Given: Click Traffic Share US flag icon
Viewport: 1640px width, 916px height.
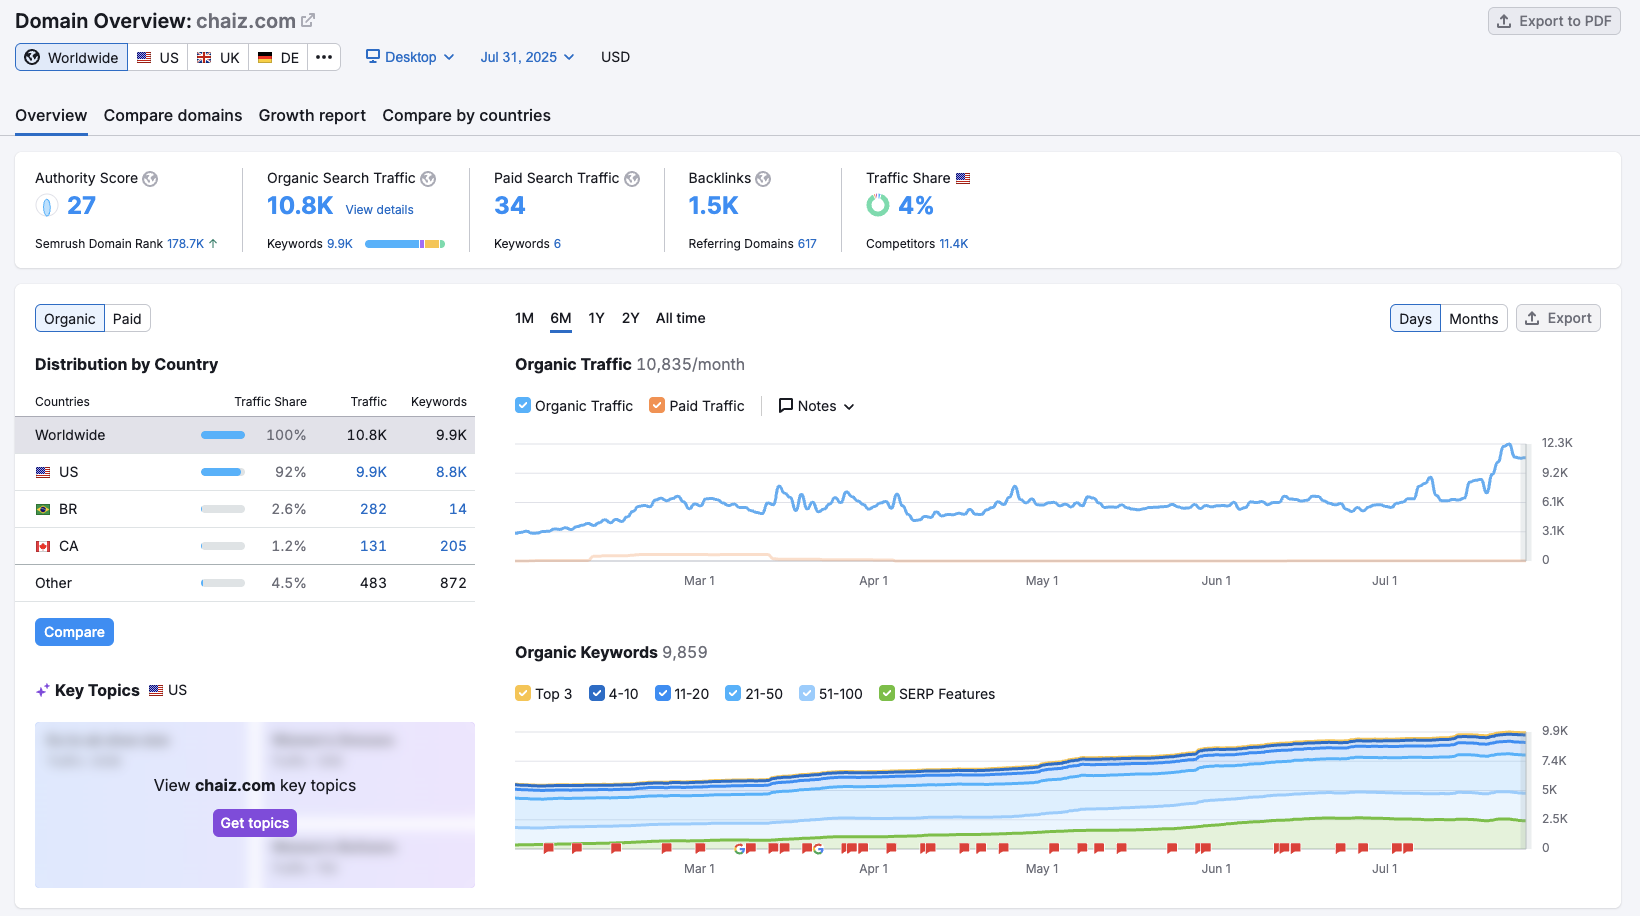Looking at the screenshot, I should 963,178.
